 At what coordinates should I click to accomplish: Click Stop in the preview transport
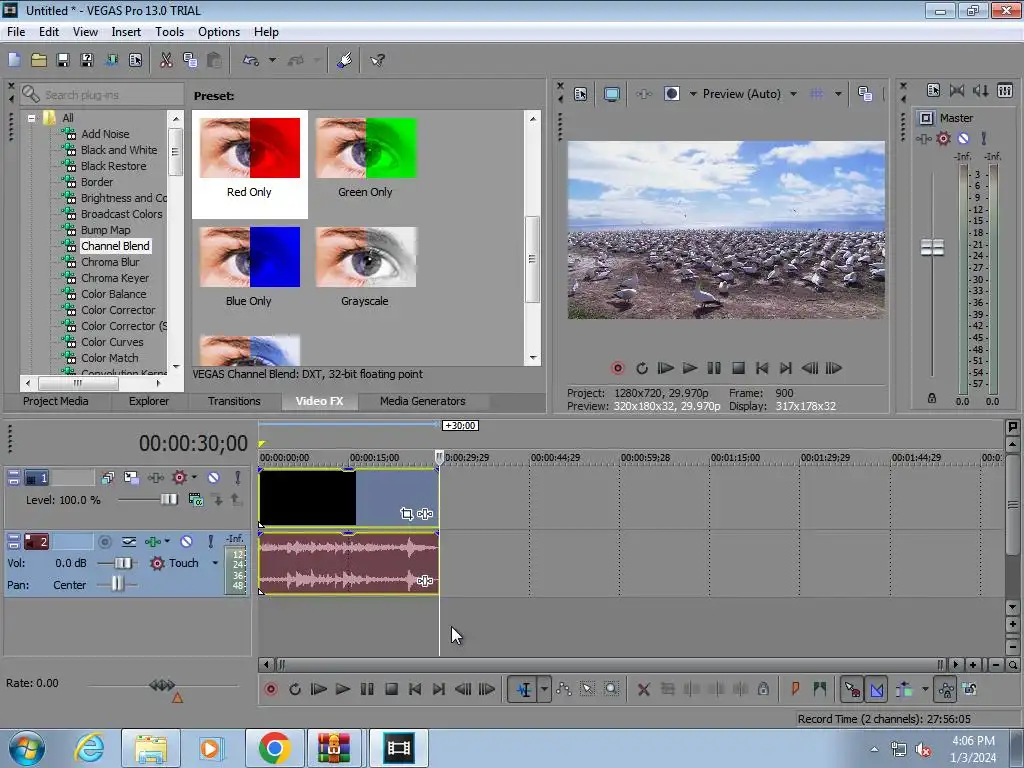coord(738,368)
